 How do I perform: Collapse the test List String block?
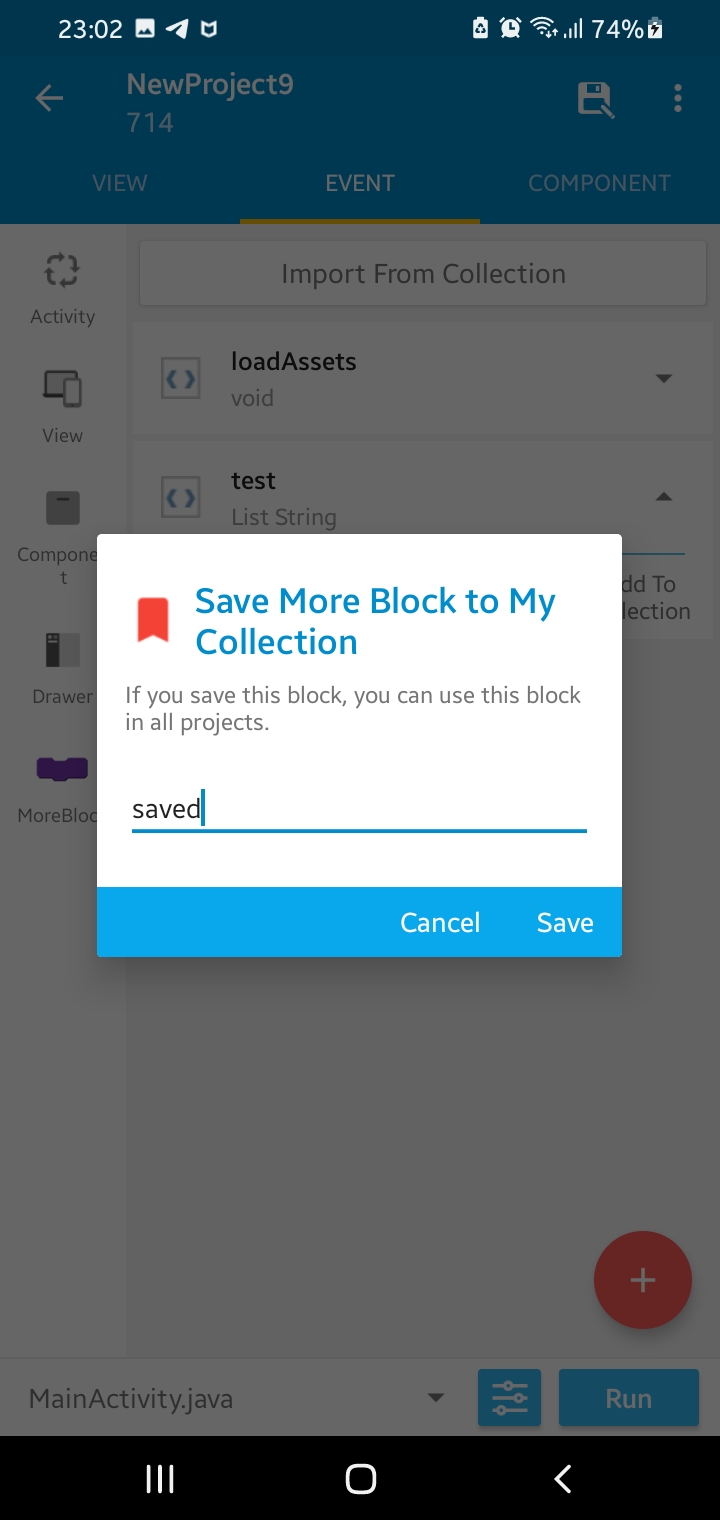point(664,496)
